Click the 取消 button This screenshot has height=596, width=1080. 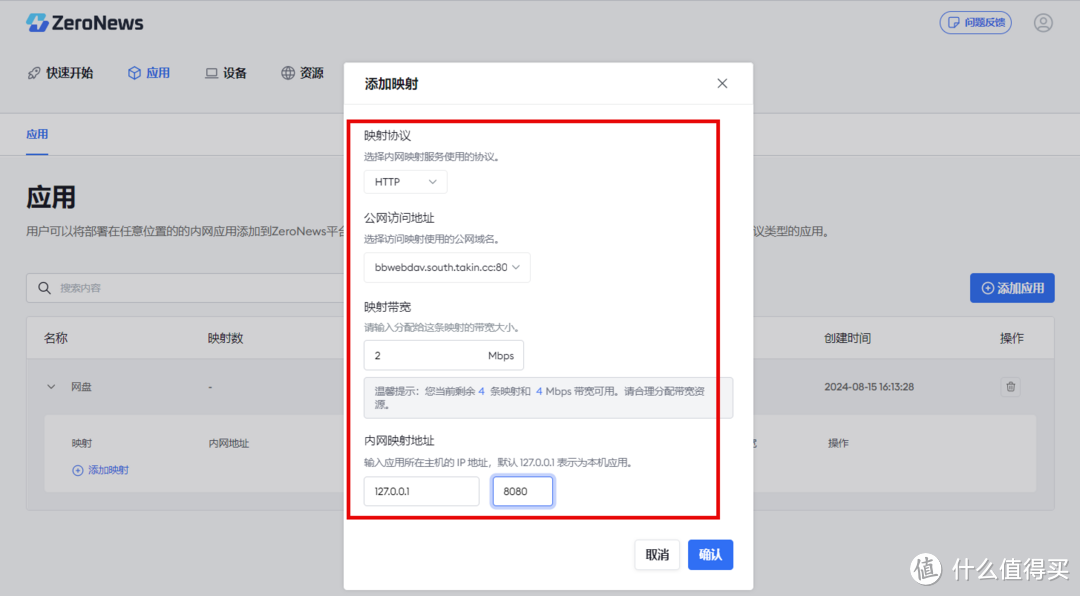pyautogui.click(x=657, y=555)
